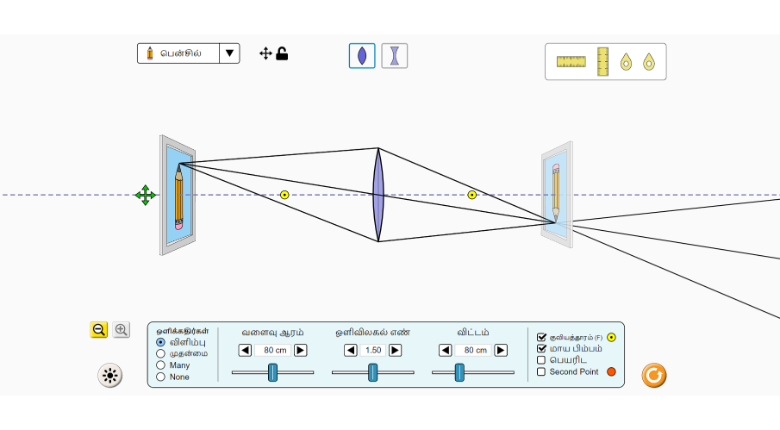This screenshot has width=780, height=430.
Task: Click the green move arrows on pencil object
Action: point(145,195)
